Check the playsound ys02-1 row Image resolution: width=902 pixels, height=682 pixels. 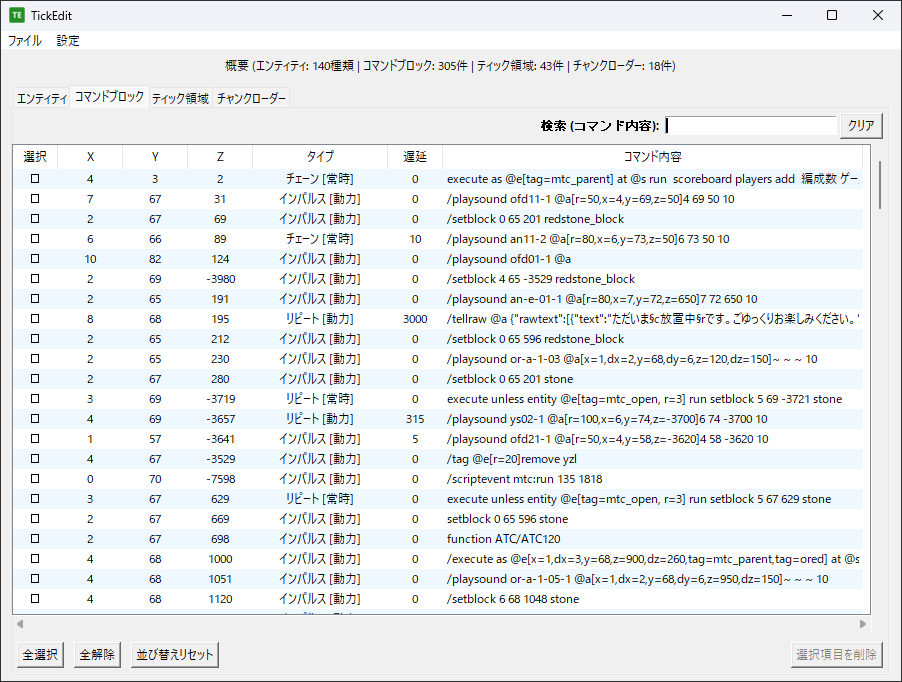pos(35,419)
